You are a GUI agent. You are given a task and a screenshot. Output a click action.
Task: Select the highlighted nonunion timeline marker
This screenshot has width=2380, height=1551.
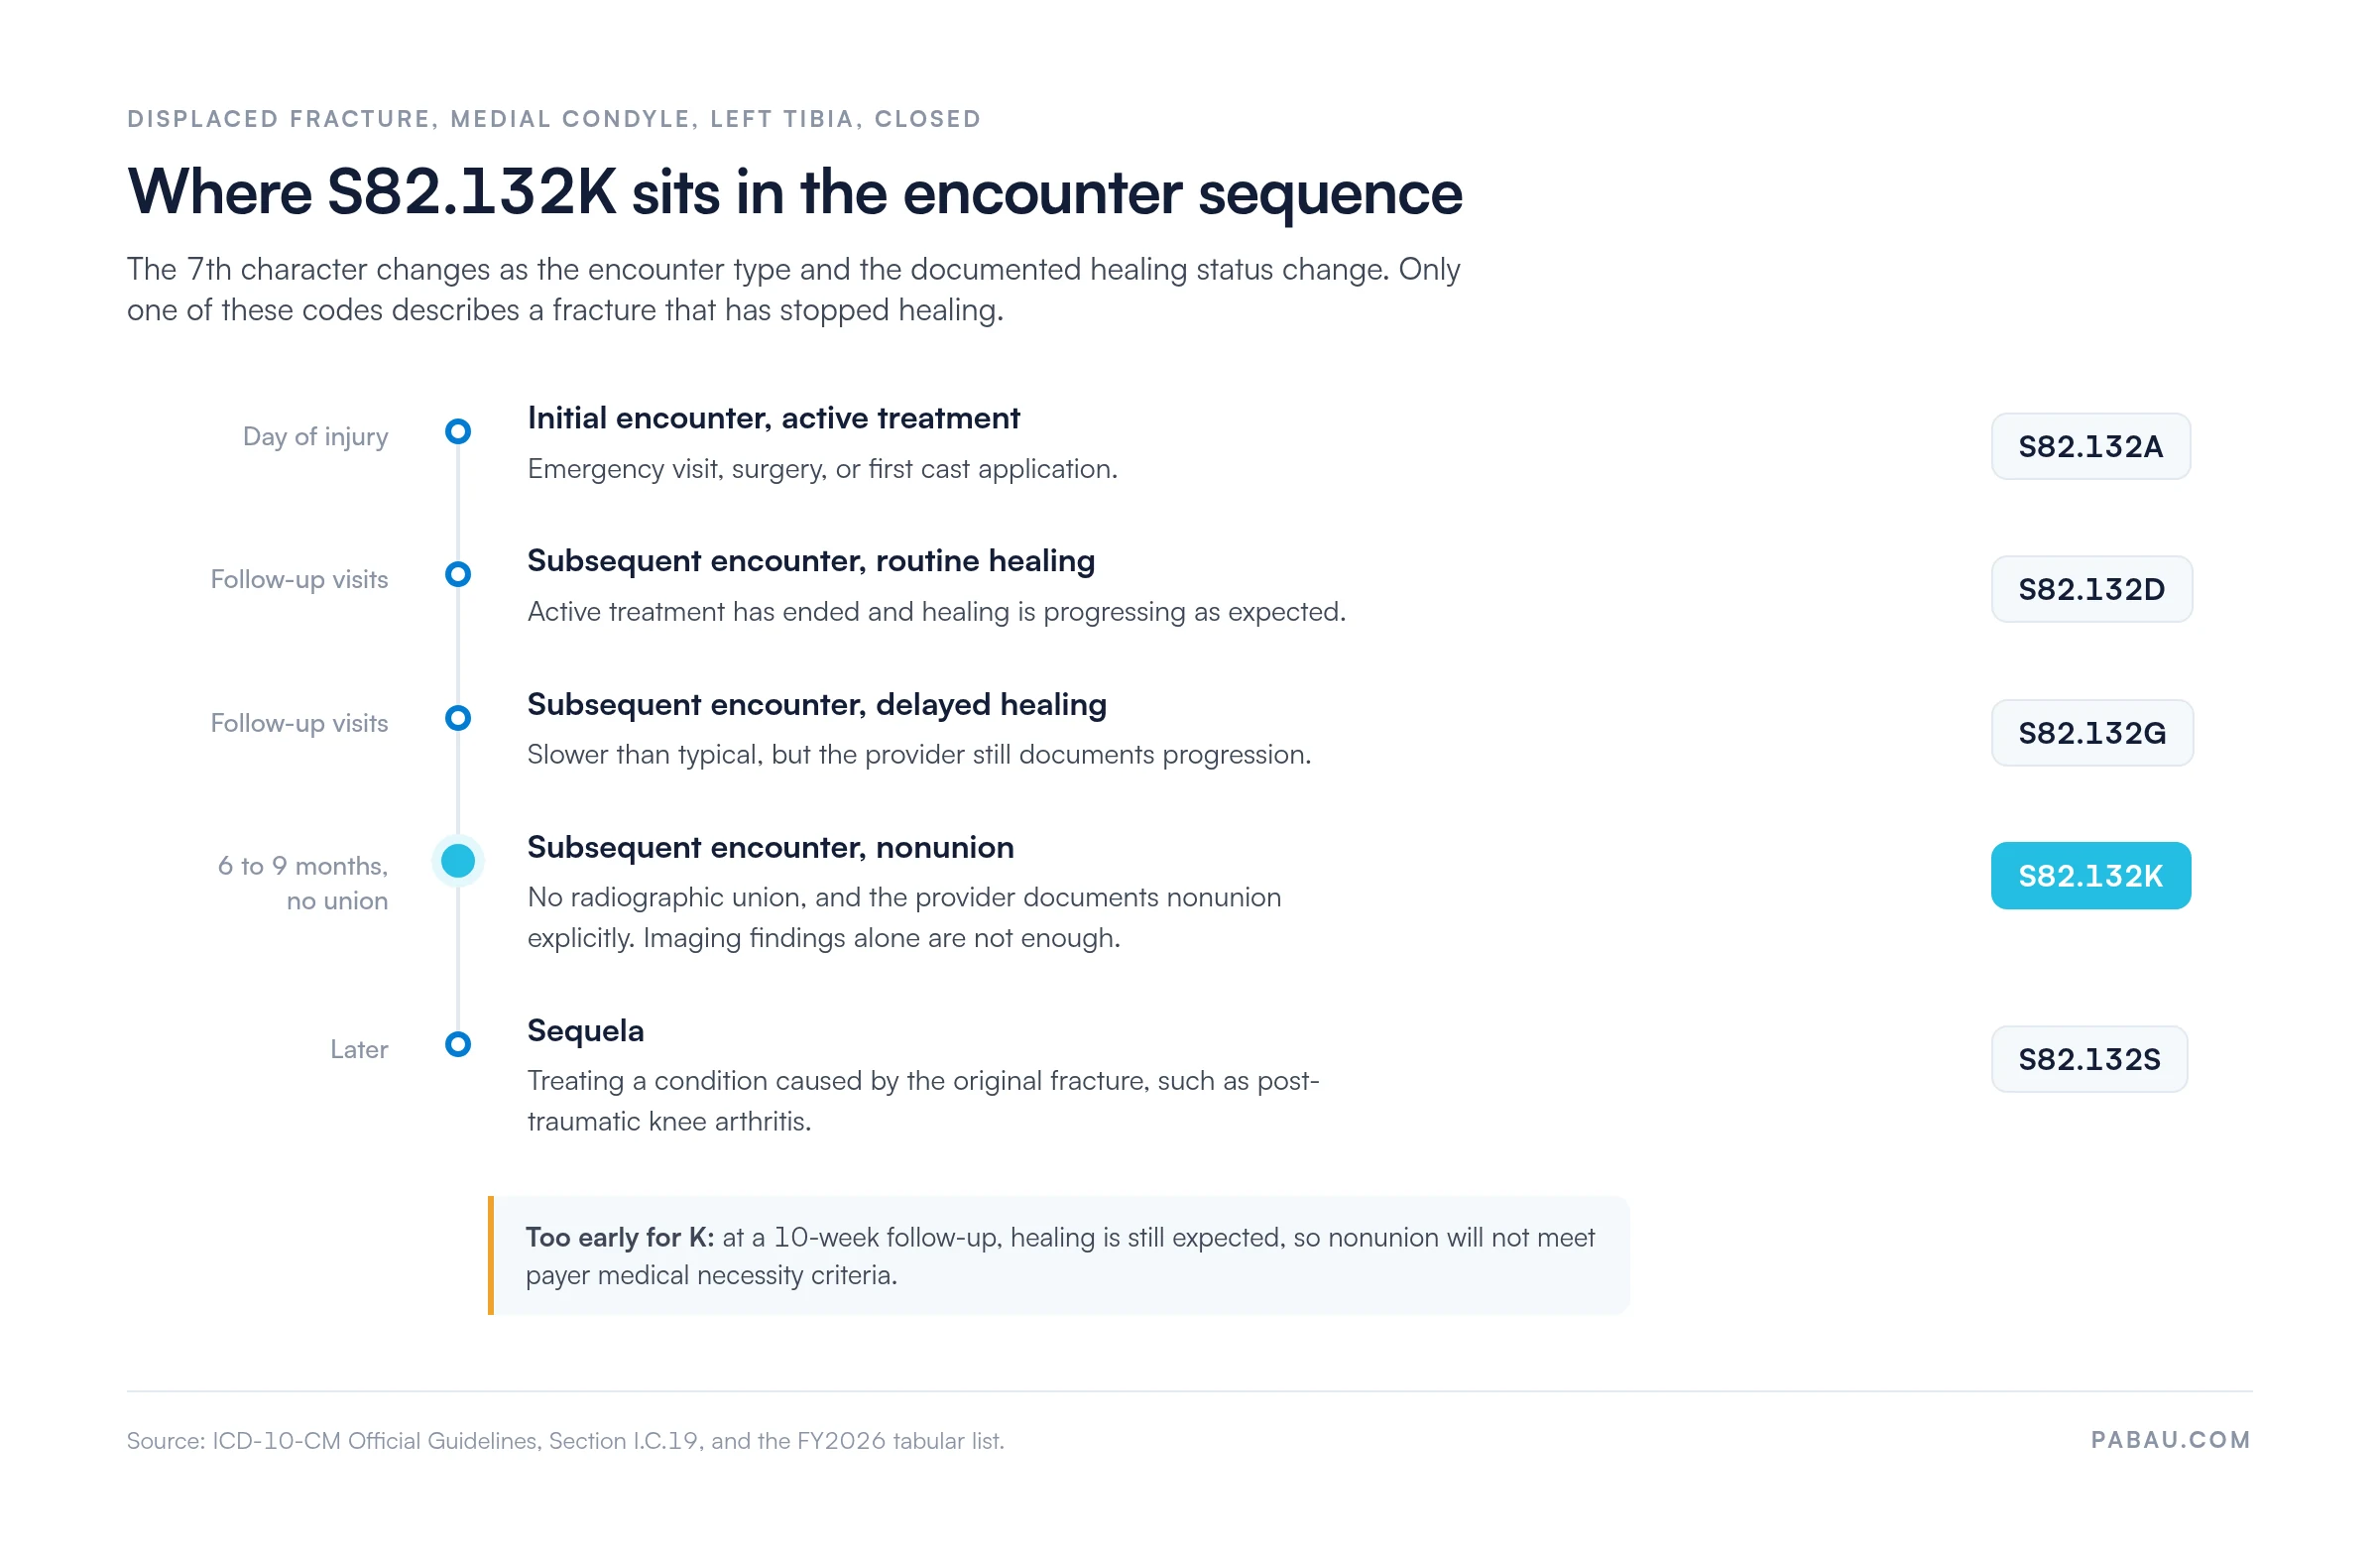click(x=458, y=861)
